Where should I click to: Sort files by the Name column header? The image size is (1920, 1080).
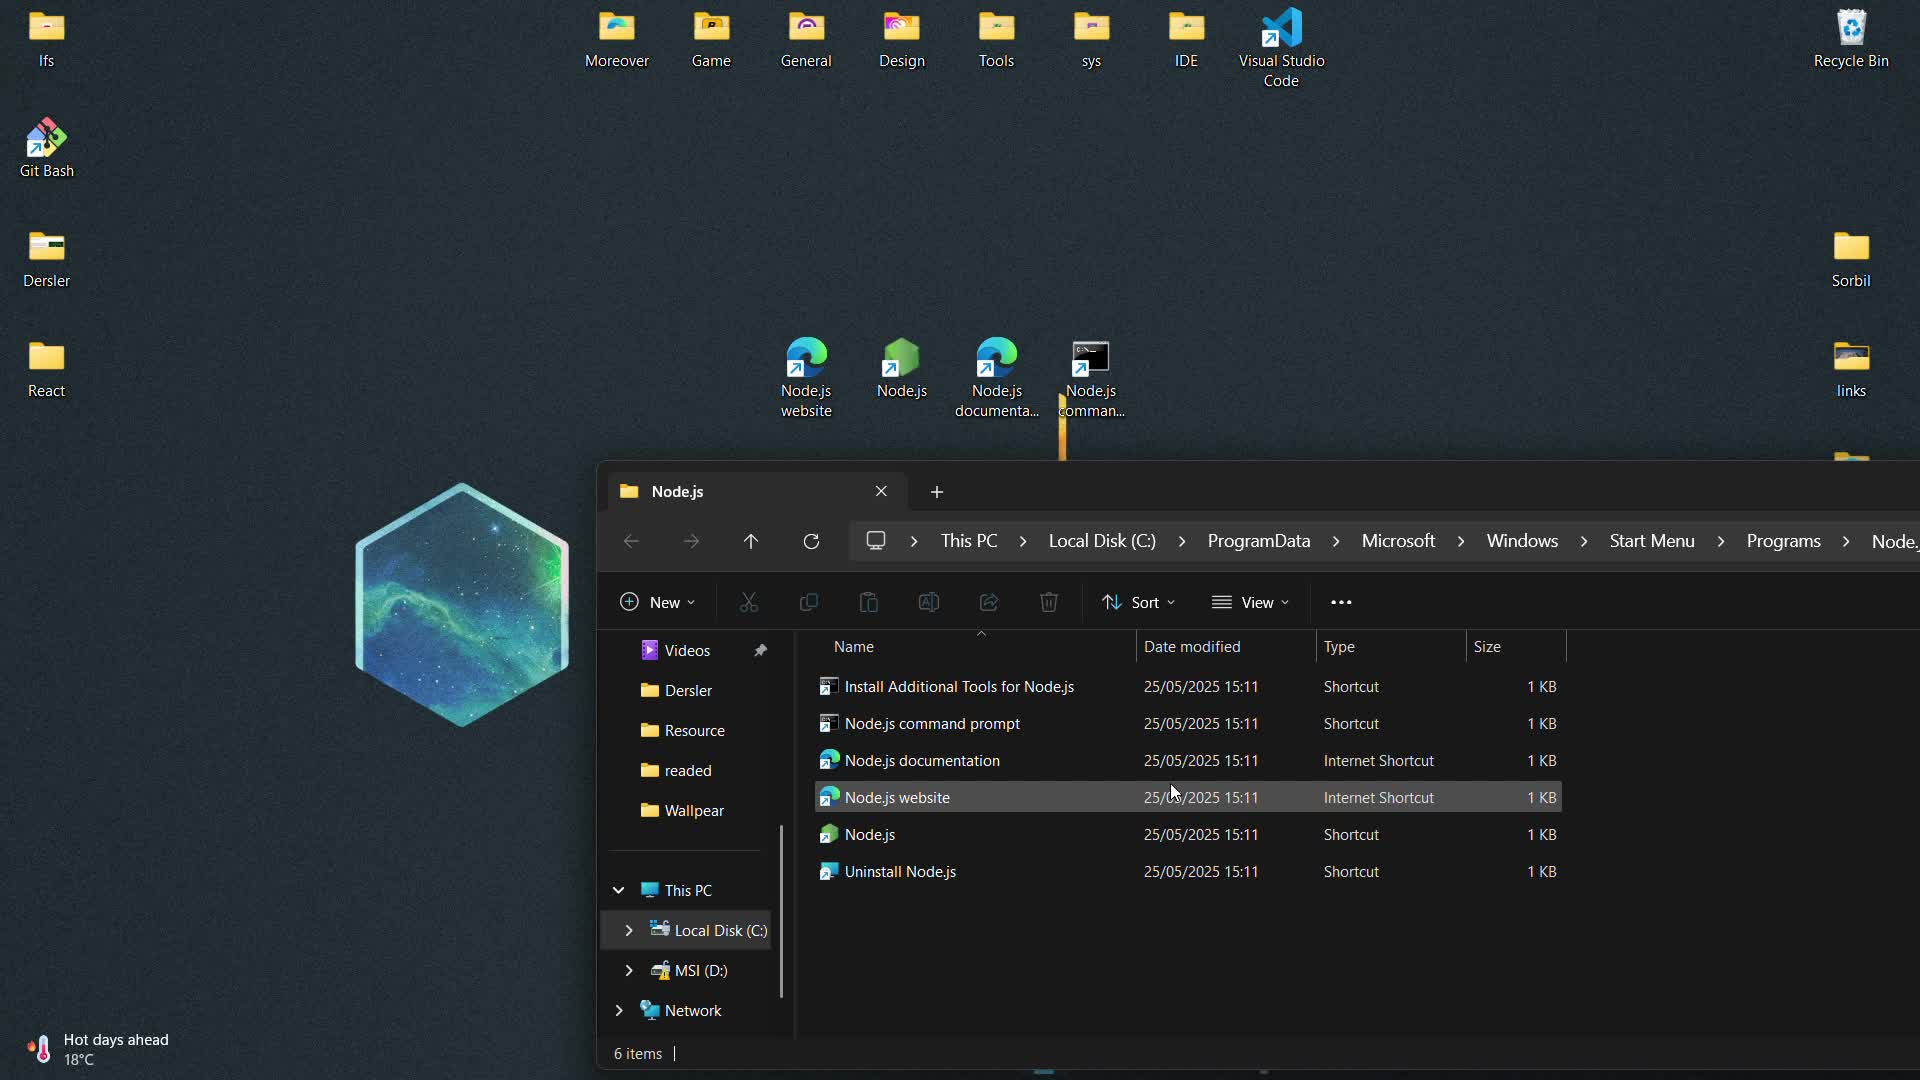[975, 647]
